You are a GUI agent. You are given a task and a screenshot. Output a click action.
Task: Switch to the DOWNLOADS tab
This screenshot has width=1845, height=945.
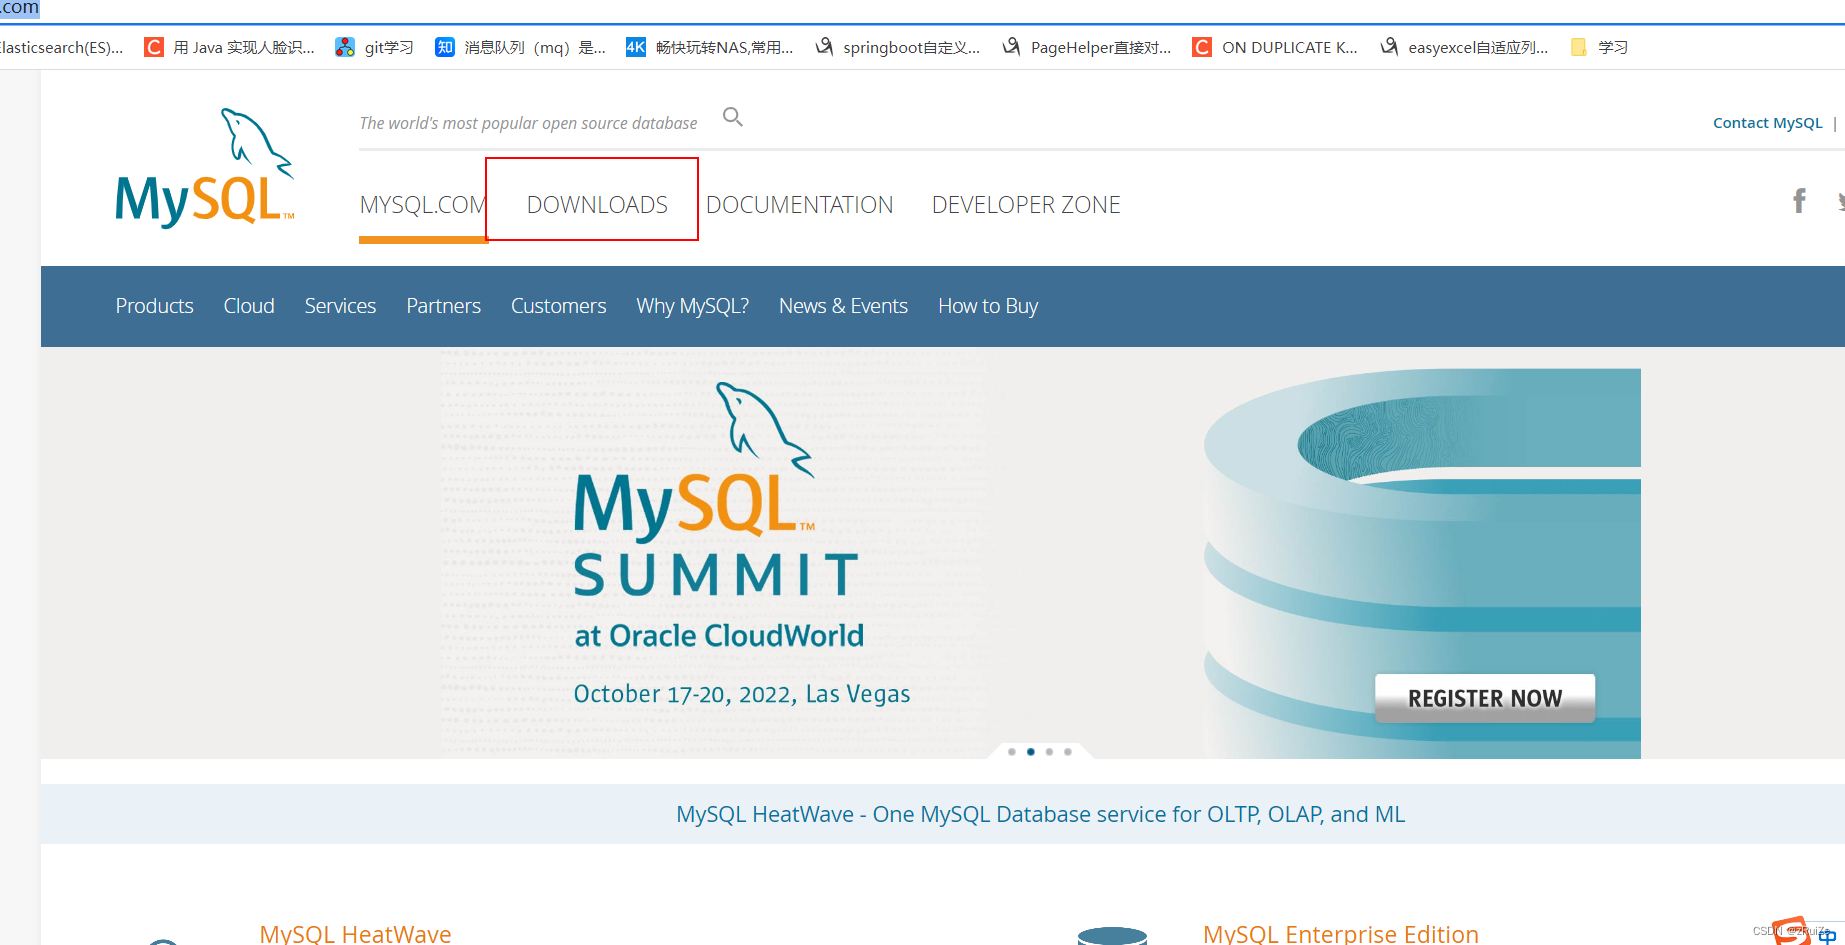coord(597,205)
